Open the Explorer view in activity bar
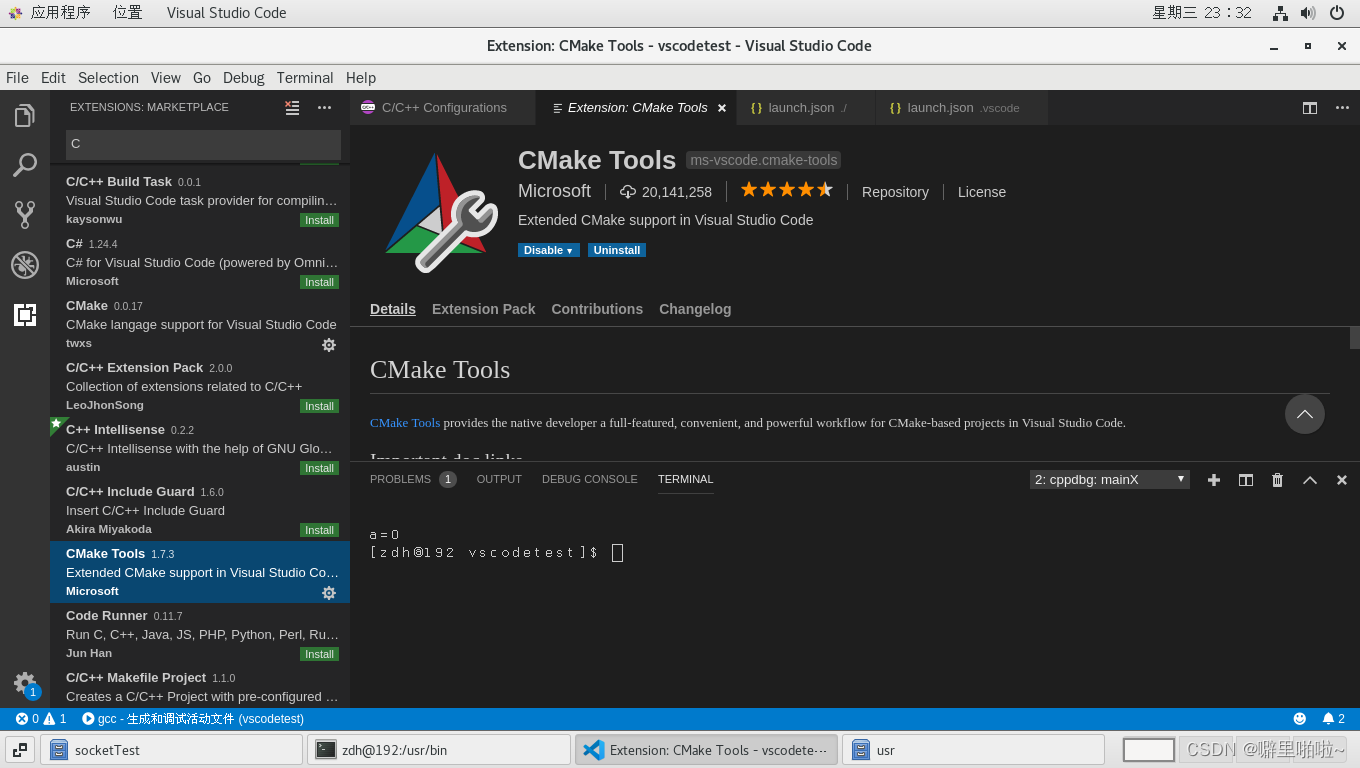Viewport: 1360px width, 768px height. coord(25,116)
